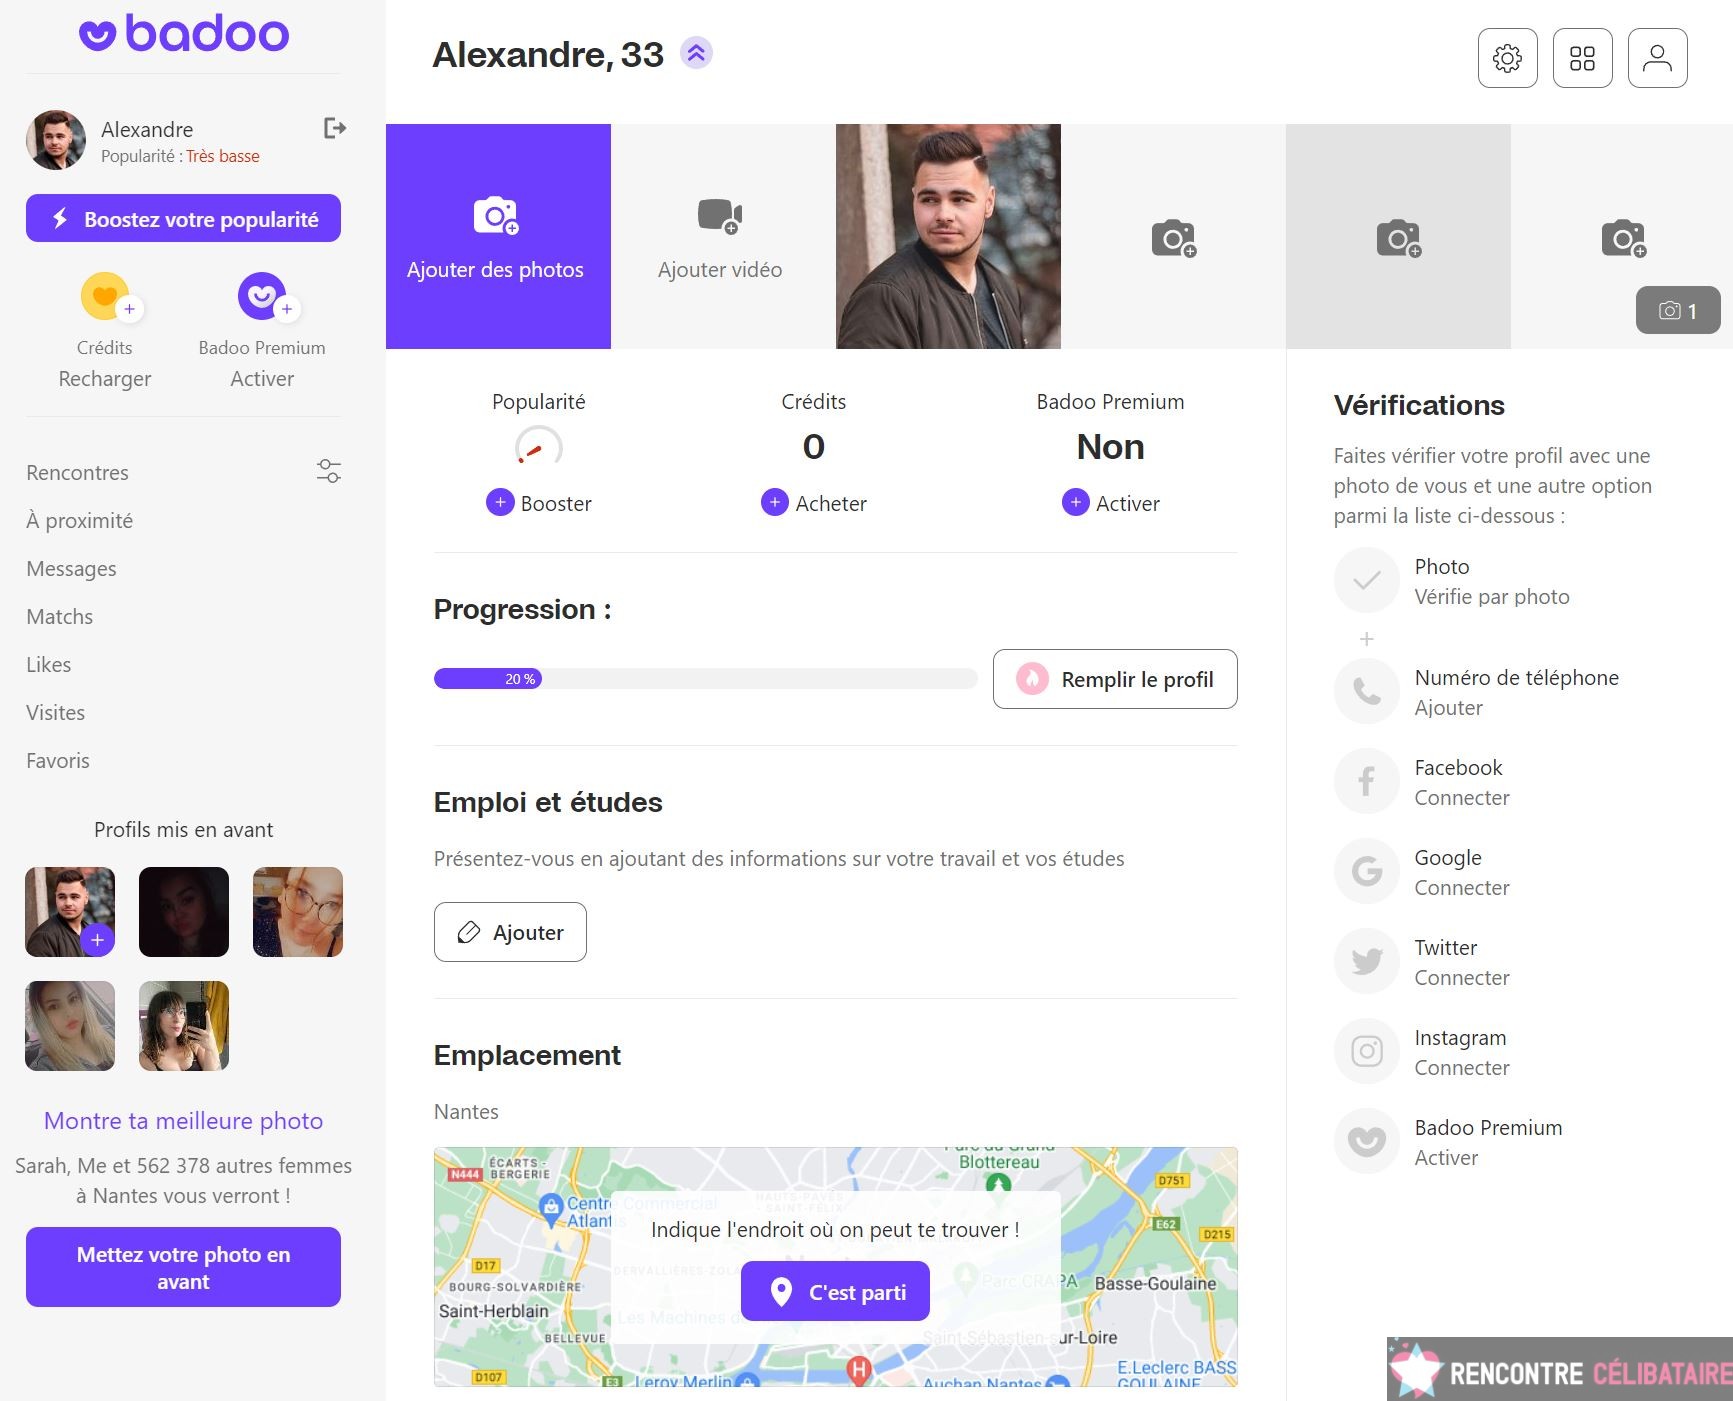Viewport: 1733px width, 1401px height.
Task: Click Remplir le profil
Action: [1114, 679]
